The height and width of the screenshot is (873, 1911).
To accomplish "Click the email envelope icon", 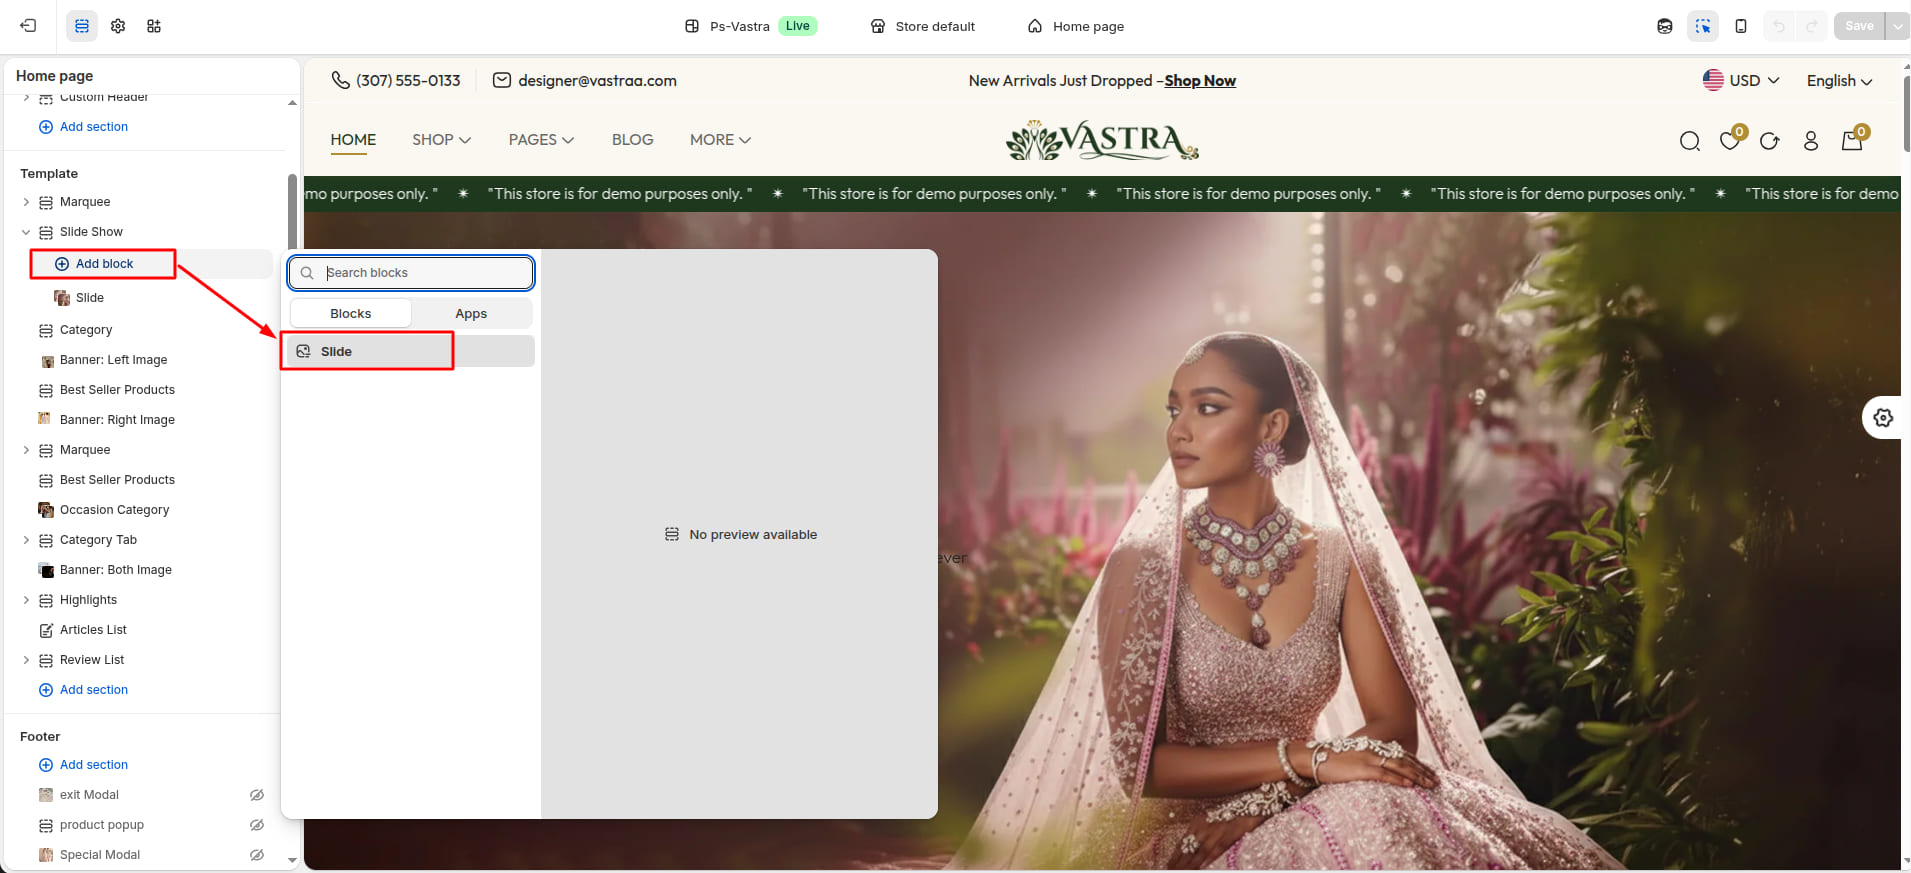I will click(502, 81).
